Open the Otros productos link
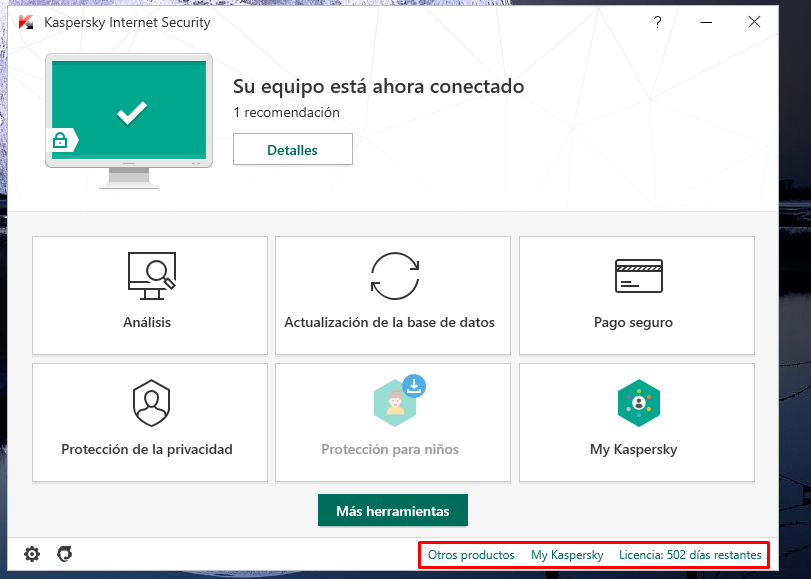 point(471,555)
